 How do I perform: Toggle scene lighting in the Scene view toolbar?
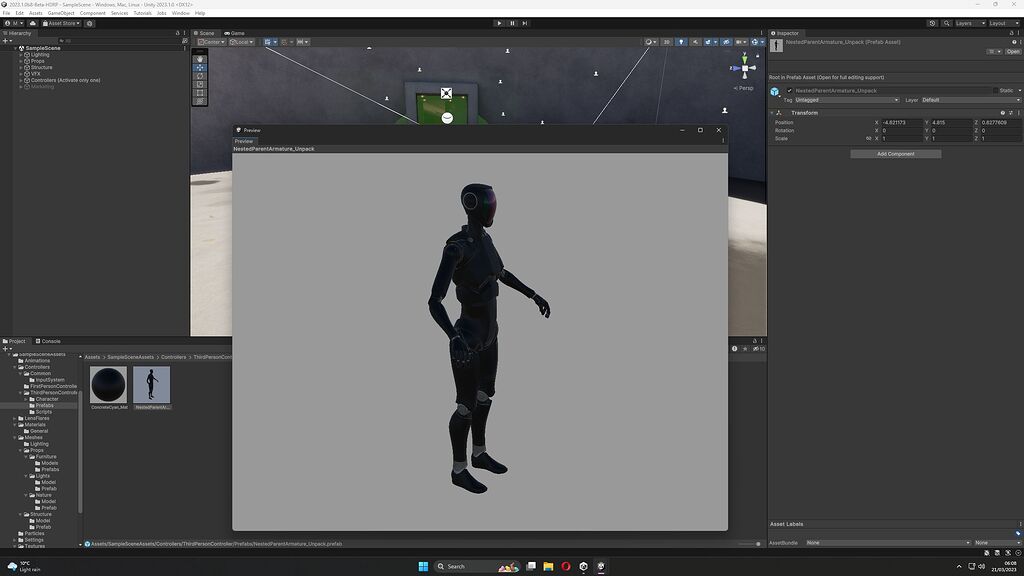[681, 42]
